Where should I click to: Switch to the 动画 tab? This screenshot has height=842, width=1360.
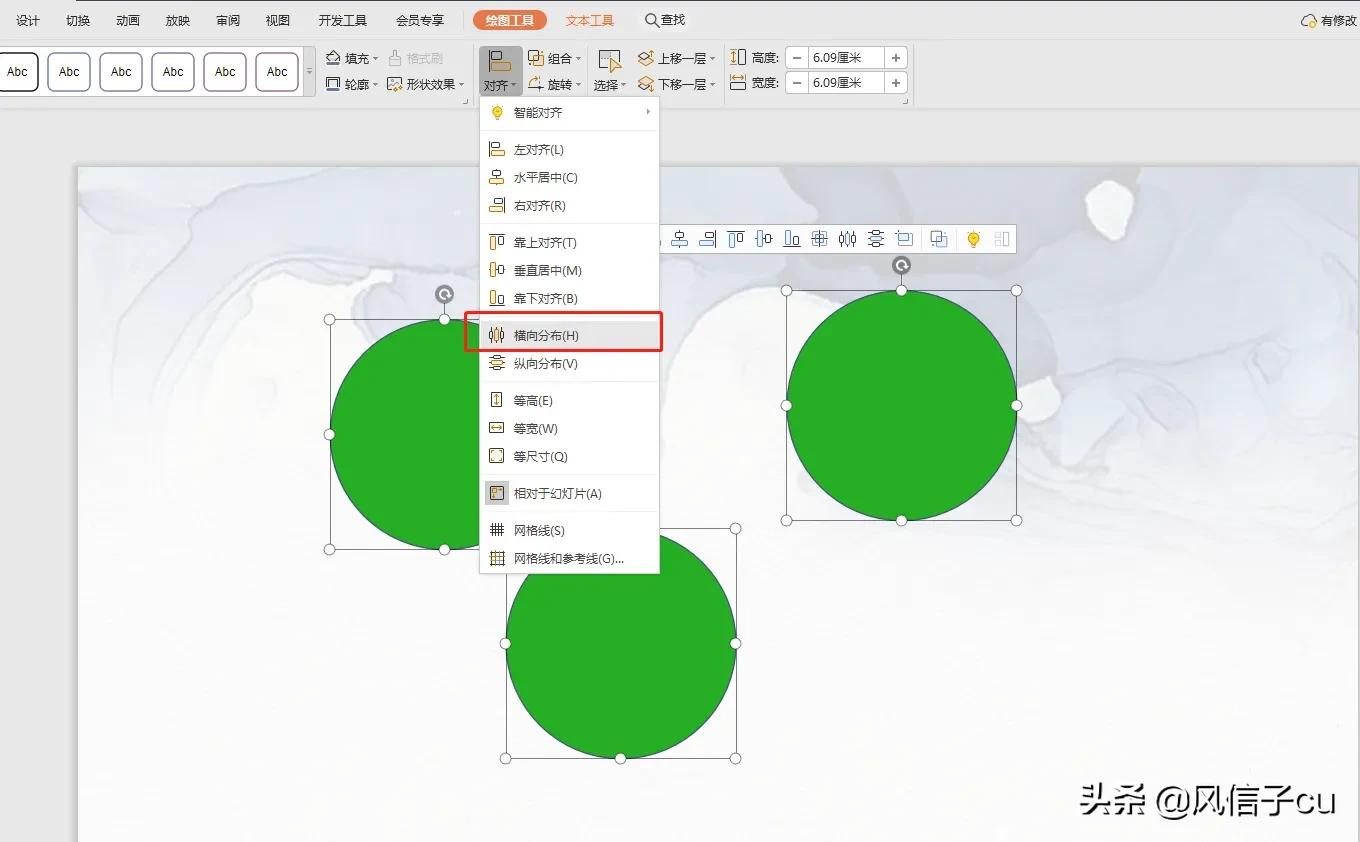(128, 20)
